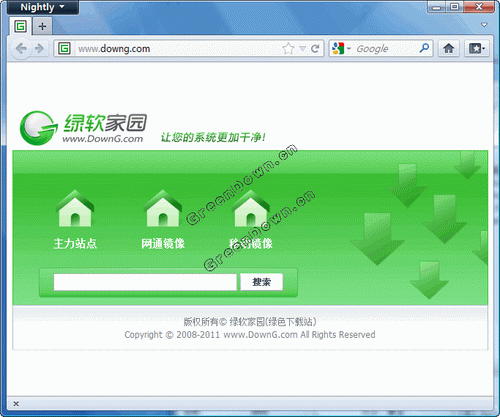Open the Nightly application menu
500x417 pixels.
tap(43, 7)
